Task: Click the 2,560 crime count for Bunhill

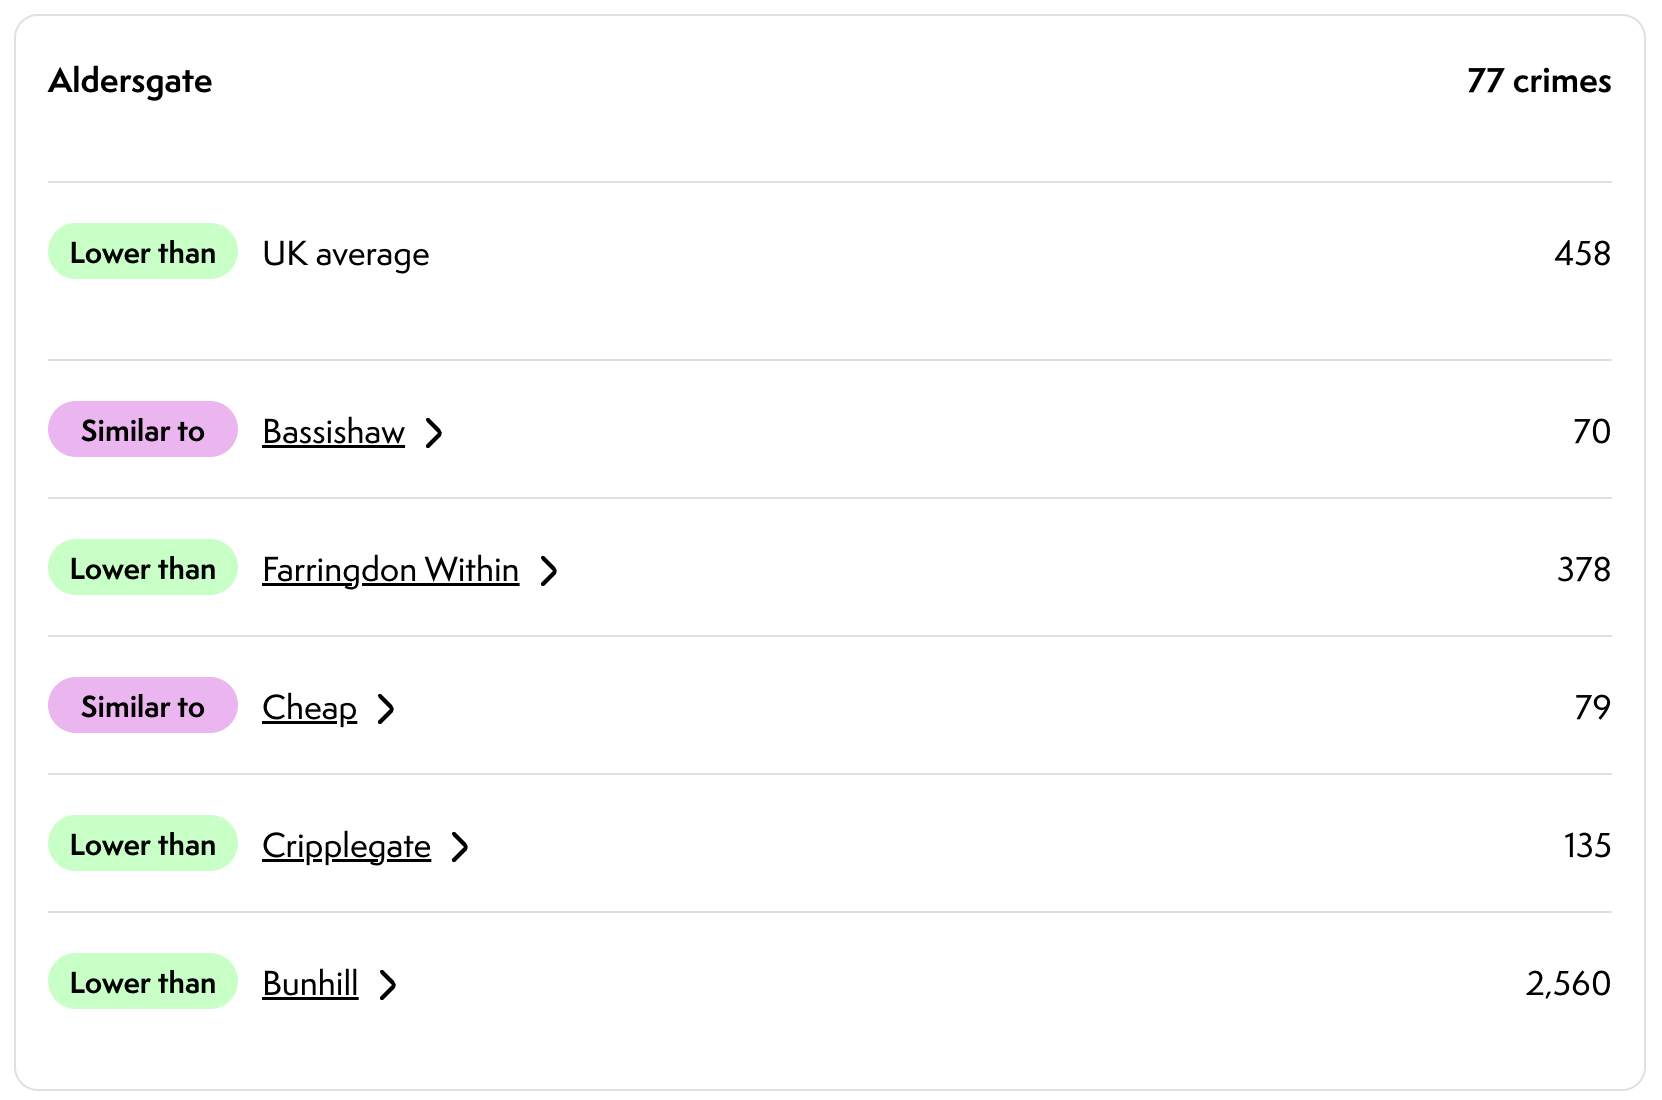Action: tap(1567, 984)
